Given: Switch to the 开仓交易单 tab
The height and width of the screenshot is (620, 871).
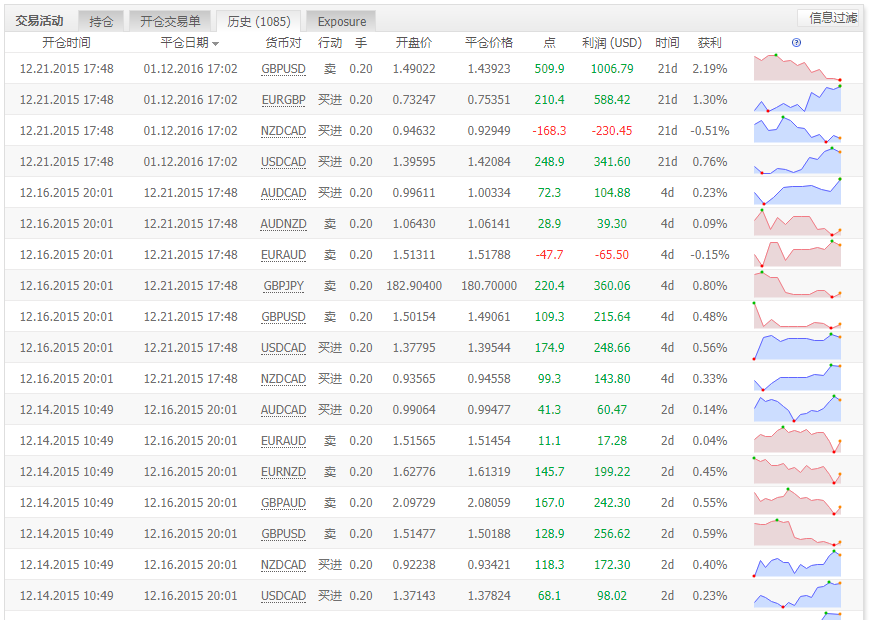Looking at the screenshot, I should tap(170, 21).
